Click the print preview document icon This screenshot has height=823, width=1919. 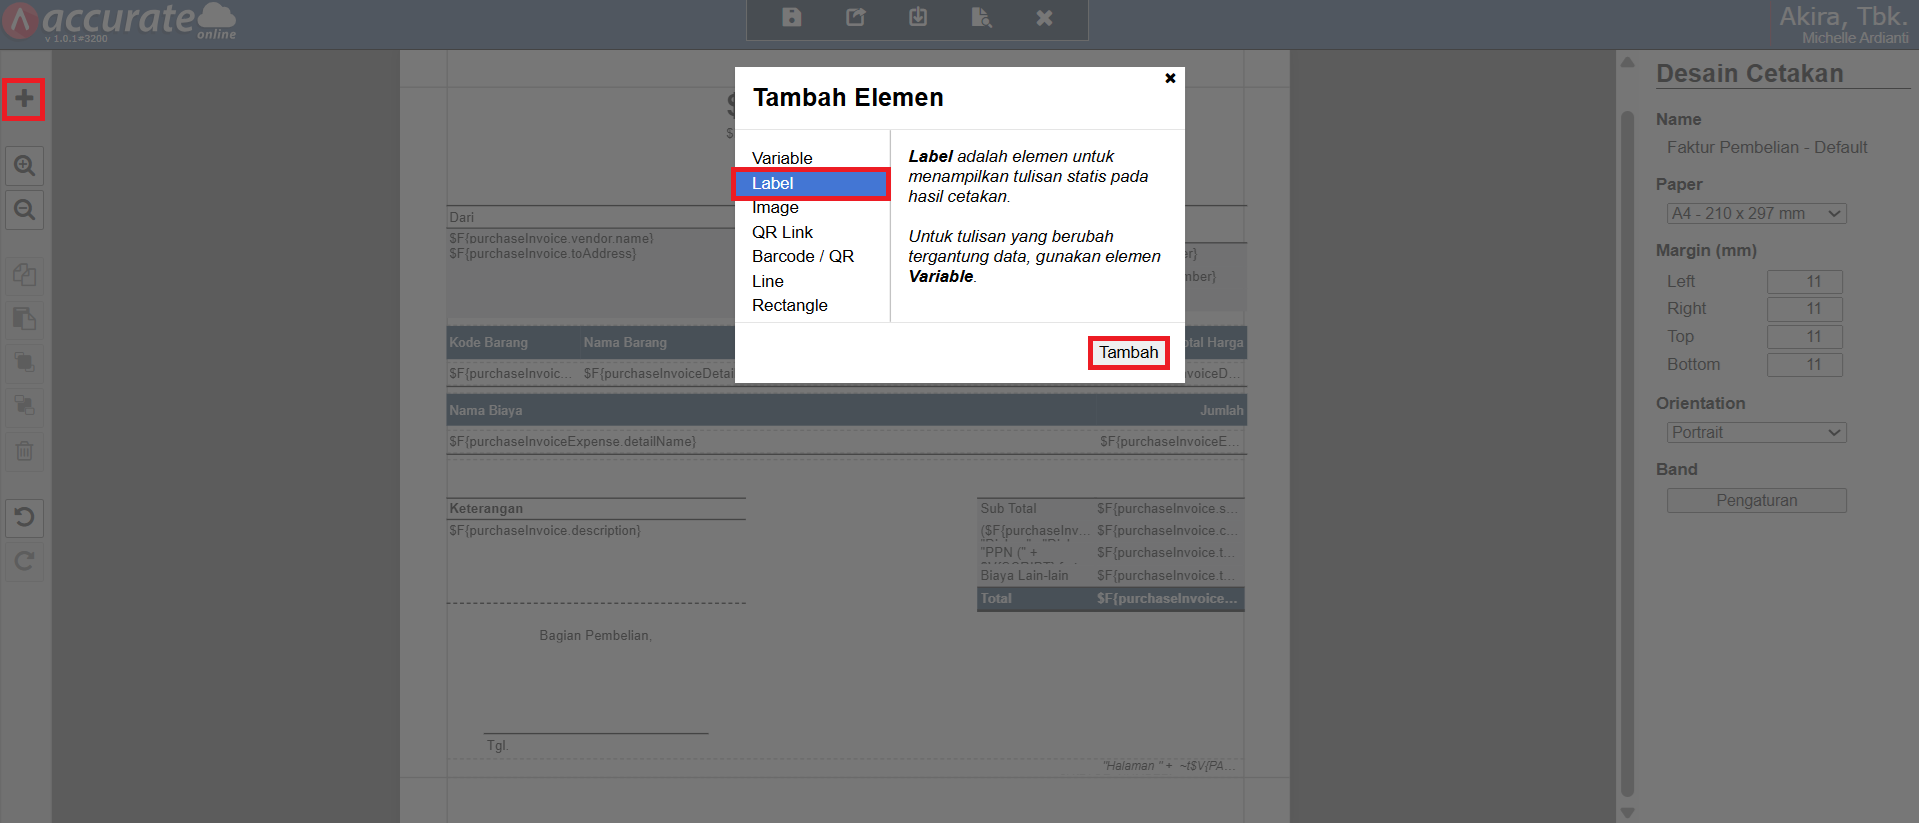(981, 18)
